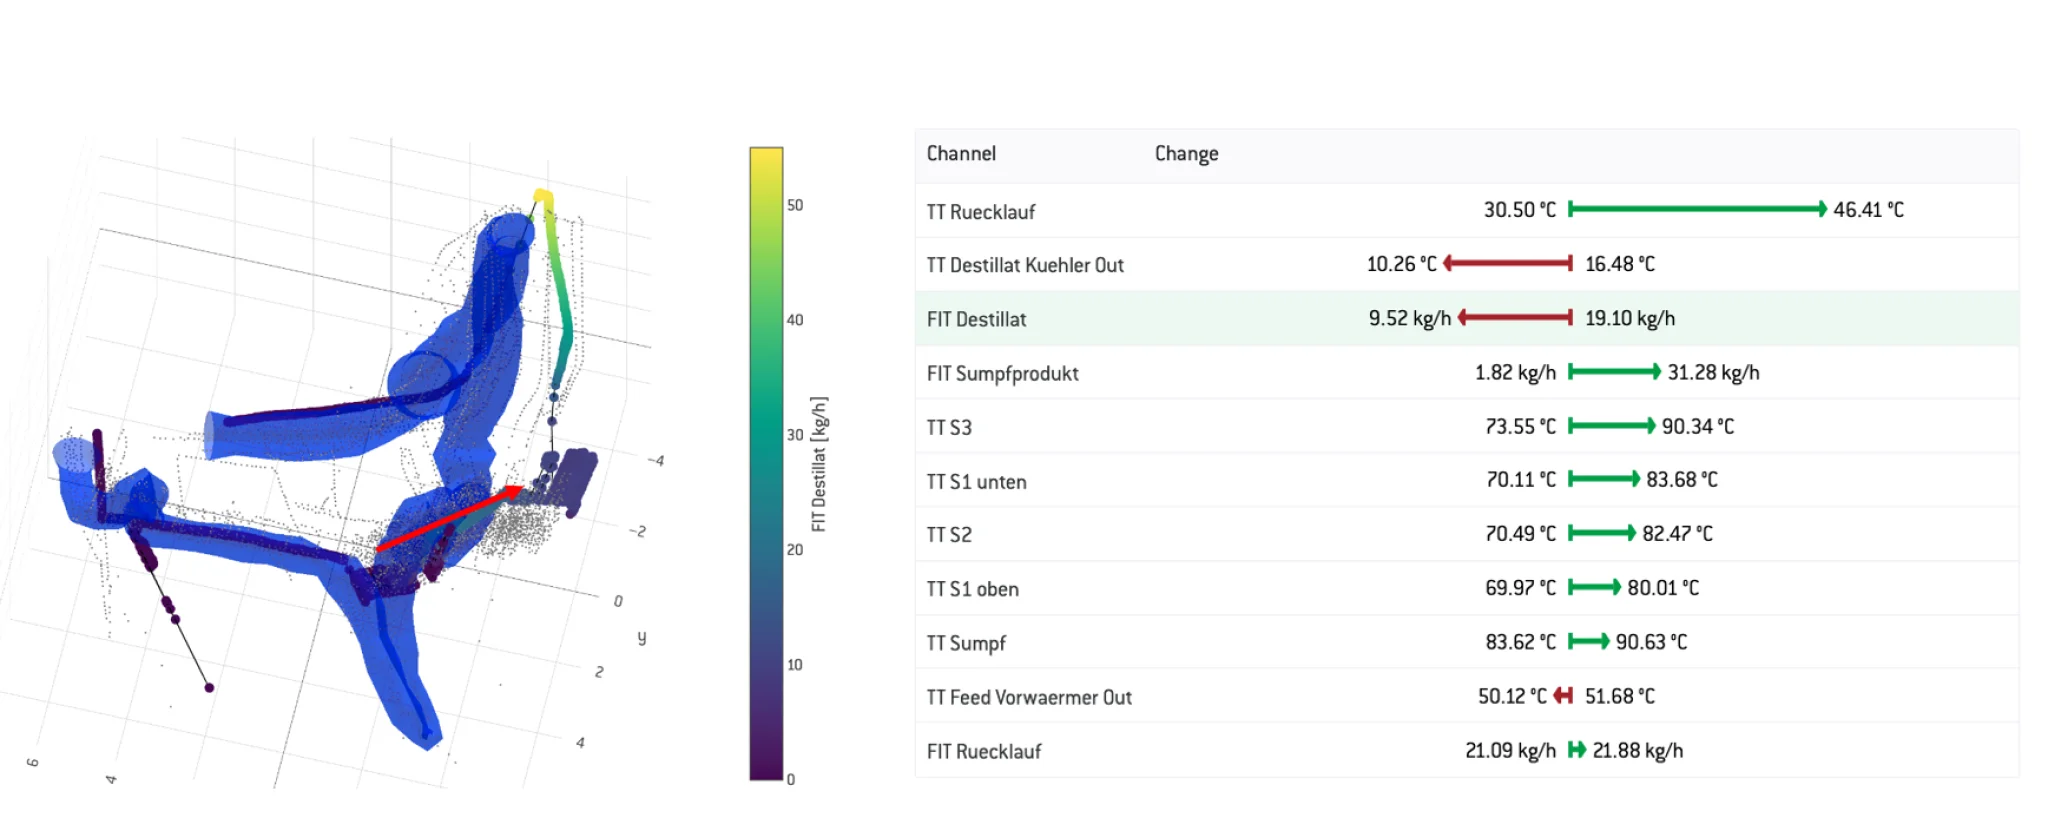Click the colorbar tick label 30
Viewport: 2048px width, 818px height.
pos(795,435)
